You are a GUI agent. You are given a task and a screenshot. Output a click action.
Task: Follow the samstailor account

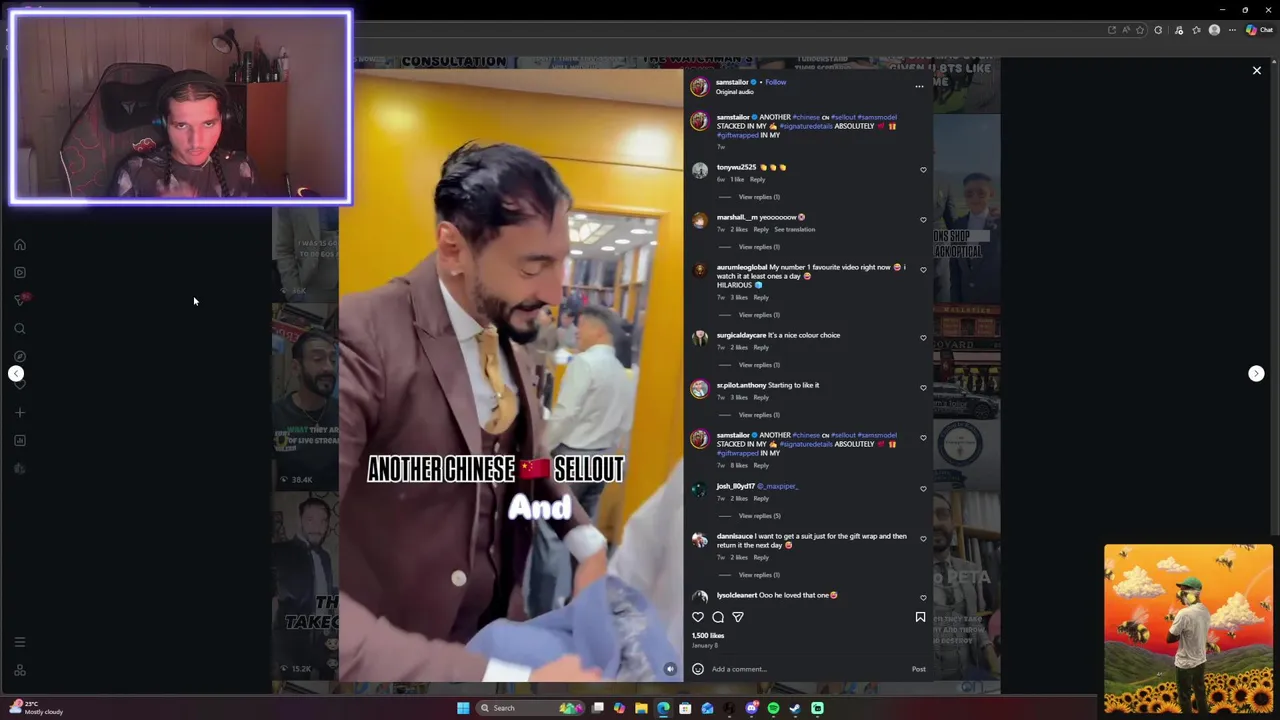776,82
